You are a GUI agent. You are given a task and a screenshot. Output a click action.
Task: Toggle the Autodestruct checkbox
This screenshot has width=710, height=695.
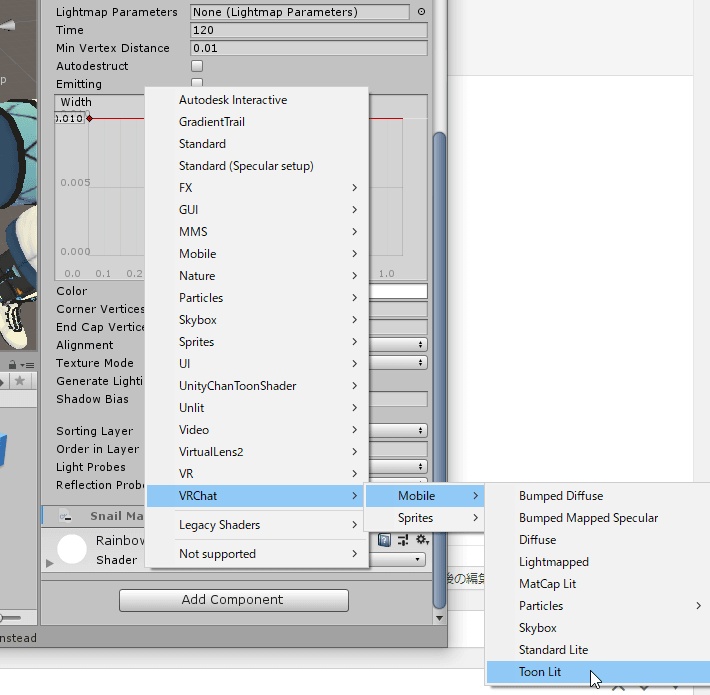coord(197,66)
